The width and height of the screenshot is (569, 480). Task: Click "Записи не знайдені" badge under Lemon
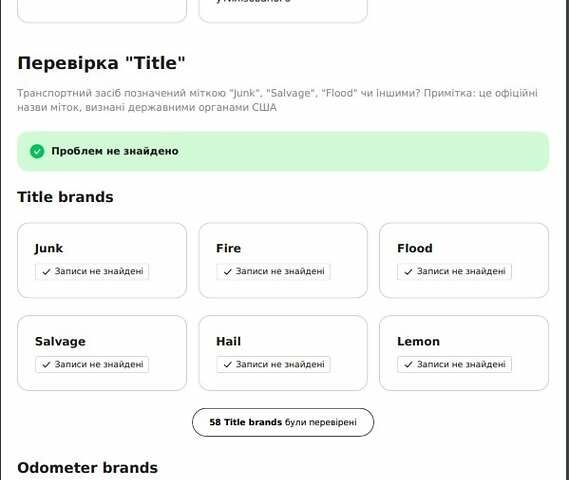point(454,364)
